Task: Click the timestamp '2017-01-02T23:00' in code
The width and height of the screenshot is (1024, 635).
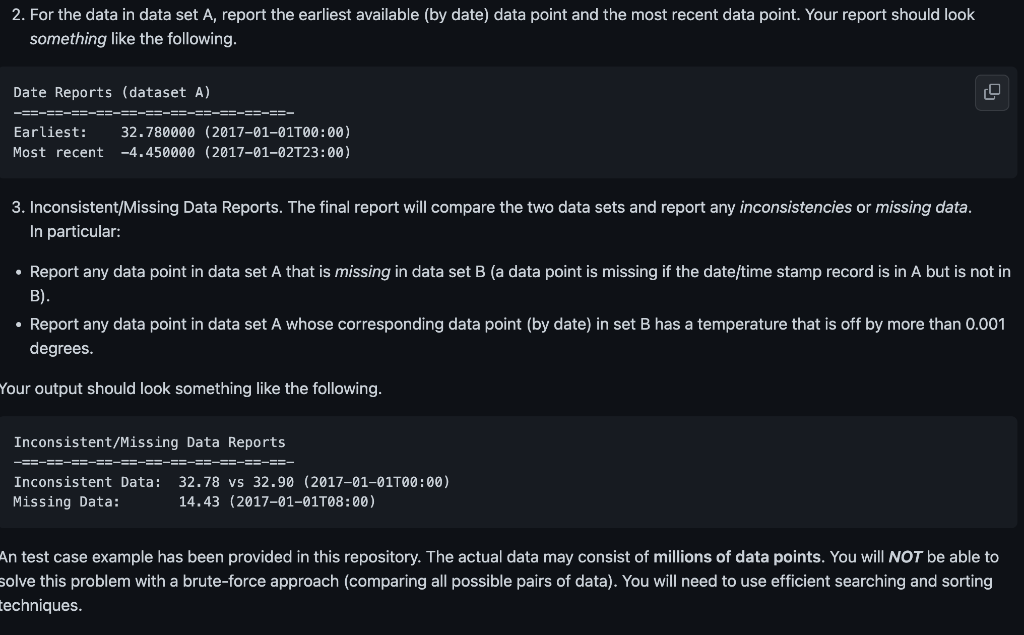Action: coord(278,152)
